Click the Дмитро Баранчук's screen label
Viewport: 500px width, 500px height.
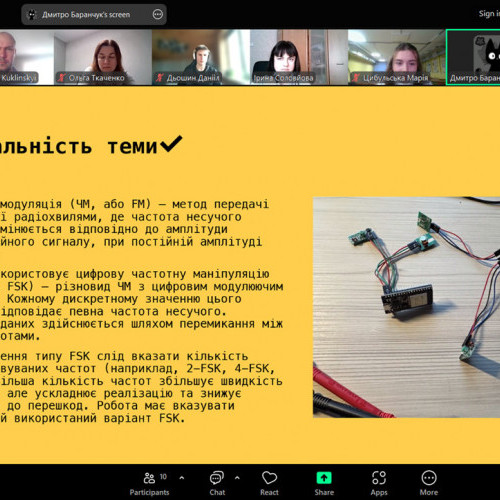coord(86,15)
